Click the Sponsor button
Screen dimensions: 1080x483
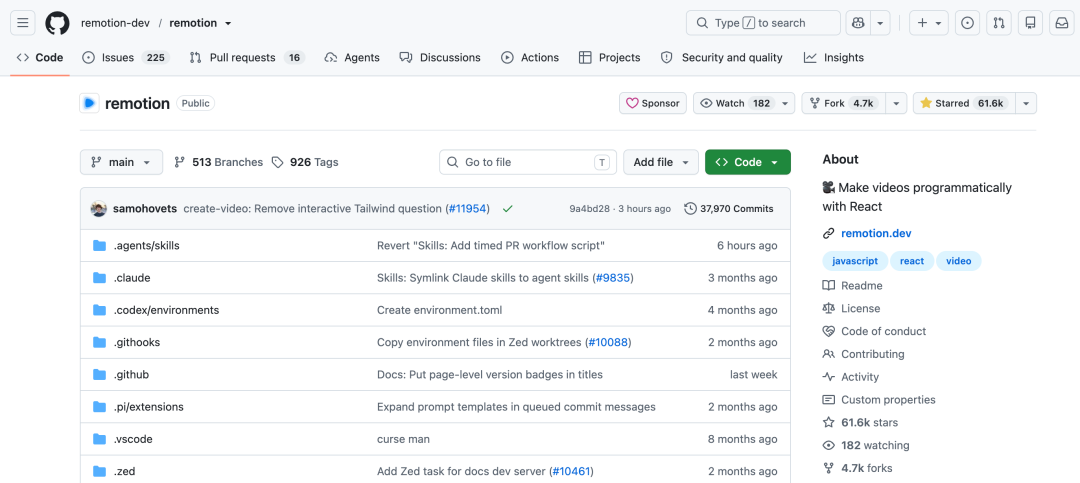click(653, 103)
